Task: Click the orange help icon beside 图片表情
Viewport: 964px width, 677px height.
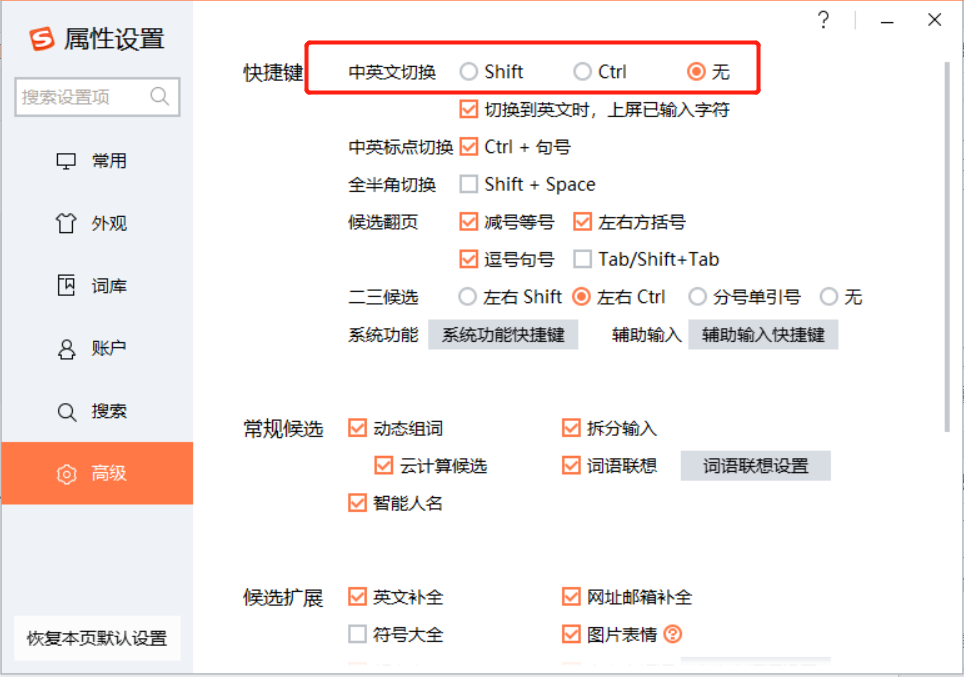Action: 673,634
